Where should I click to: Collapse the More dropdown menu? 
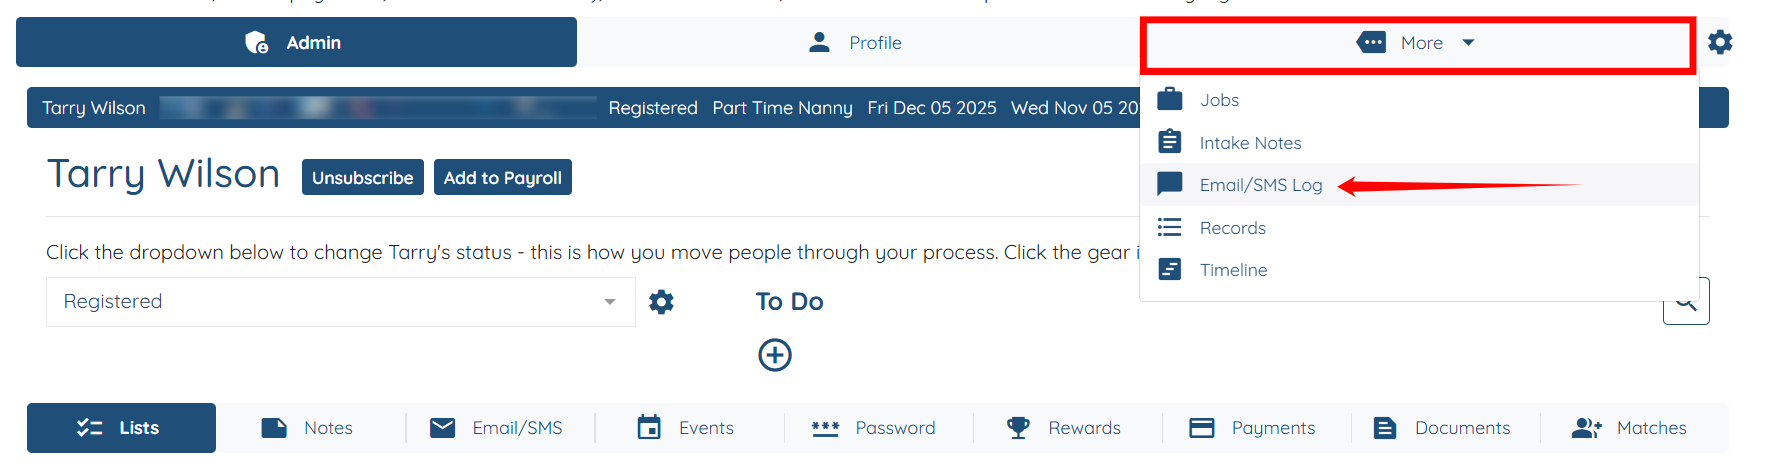[x=1418, y=43]
